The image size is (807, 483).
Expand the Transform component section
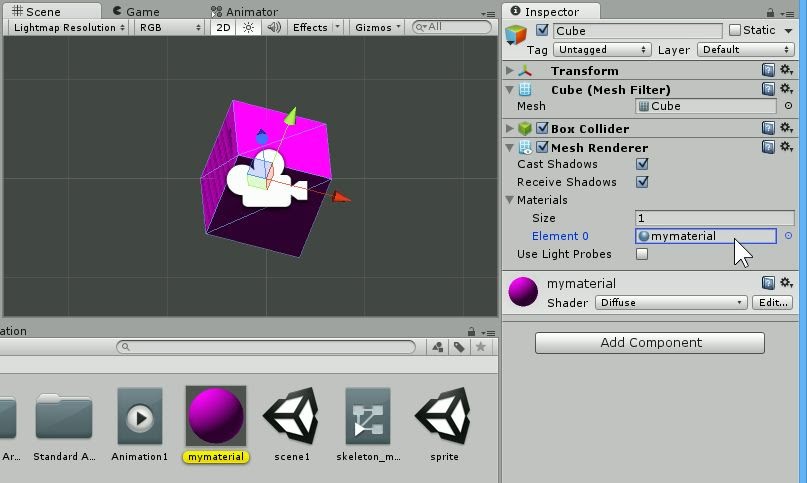point(510,71)
